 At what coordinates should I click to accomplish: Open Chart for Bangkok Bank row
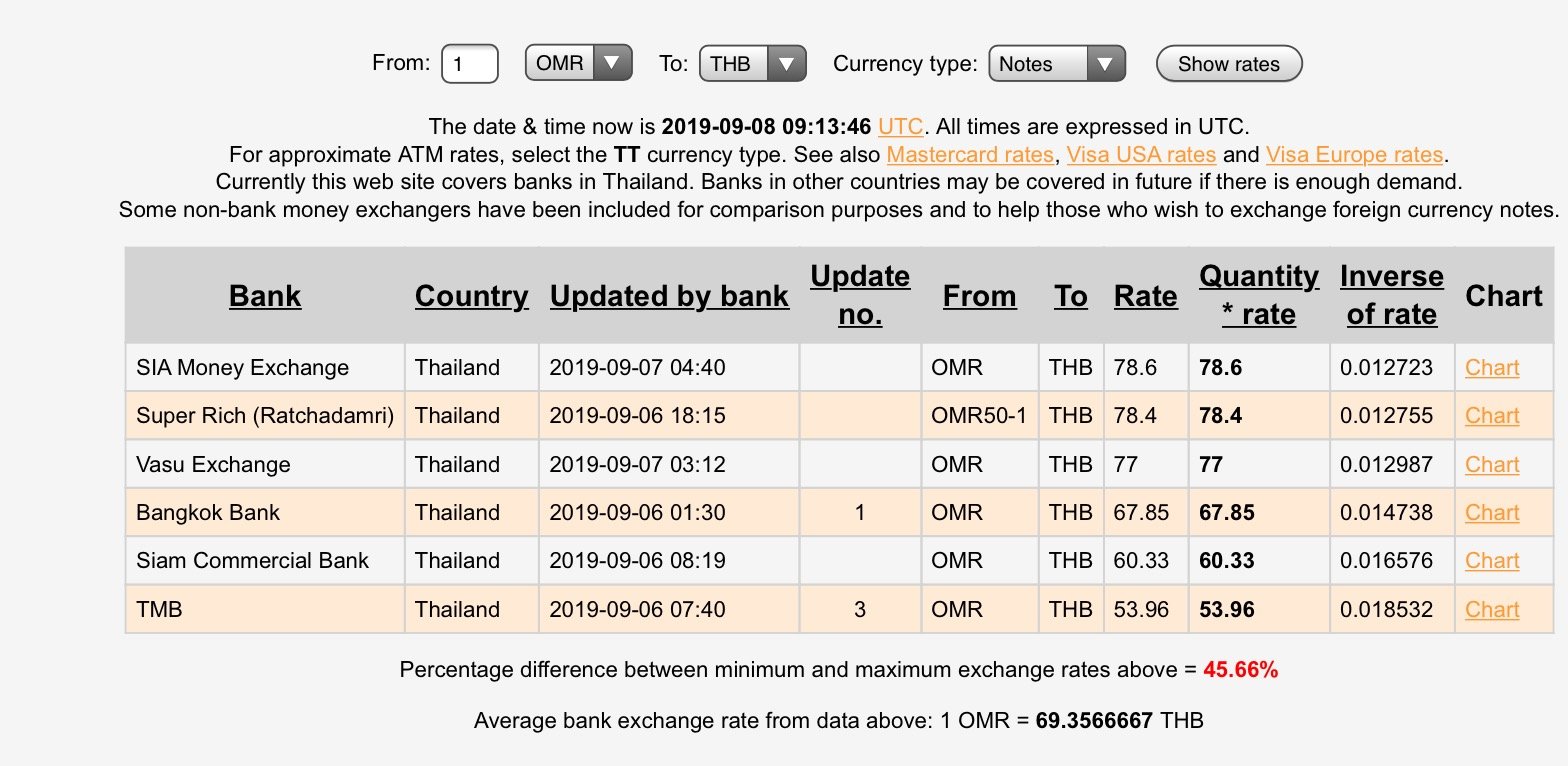pyautogui.click(x=1491, y=513)
